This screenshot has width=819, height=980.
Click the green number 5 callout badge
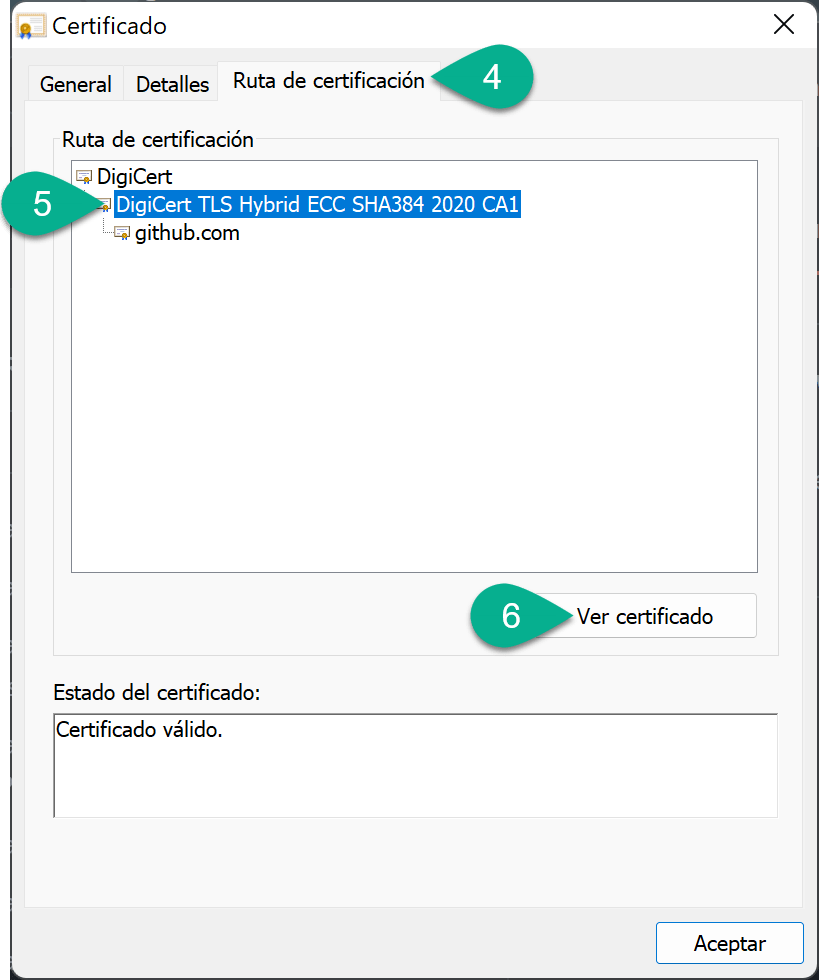click(43, 204)
